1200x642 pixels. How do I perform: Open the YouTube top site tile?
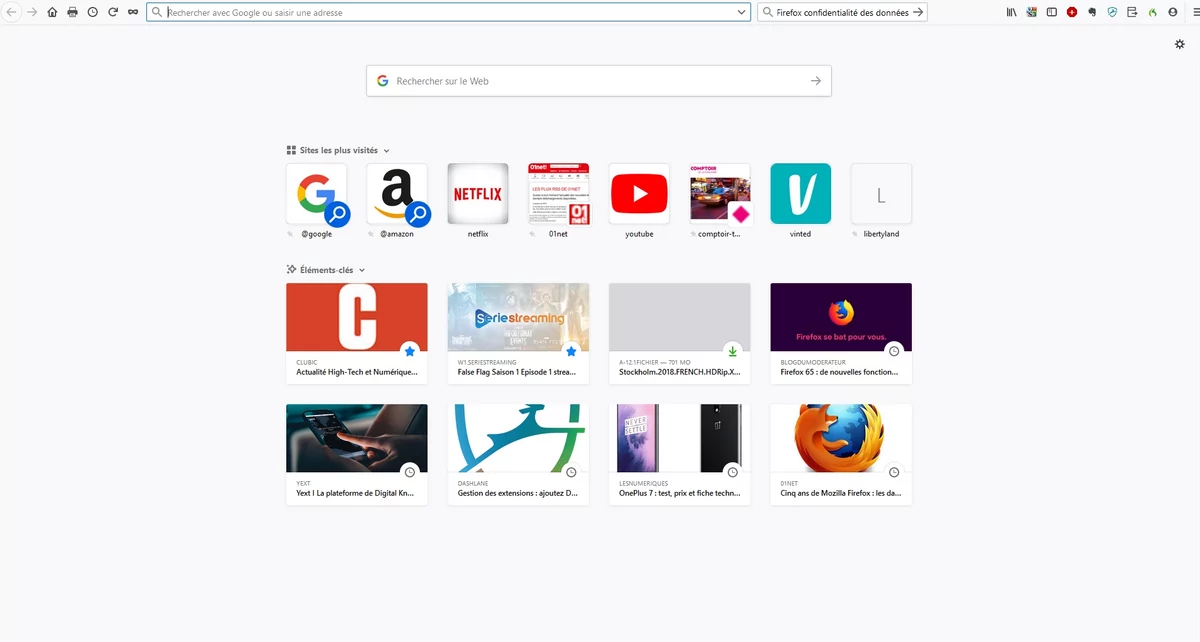click(x=639, y=194)
